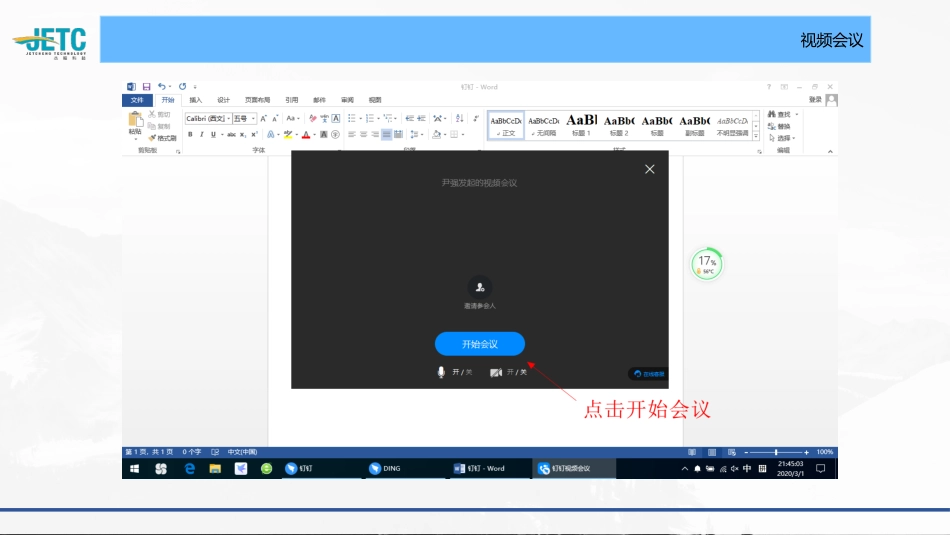Open the 文件 menu
The height and width of the screenshot is (535, 950).
[137, 100]
